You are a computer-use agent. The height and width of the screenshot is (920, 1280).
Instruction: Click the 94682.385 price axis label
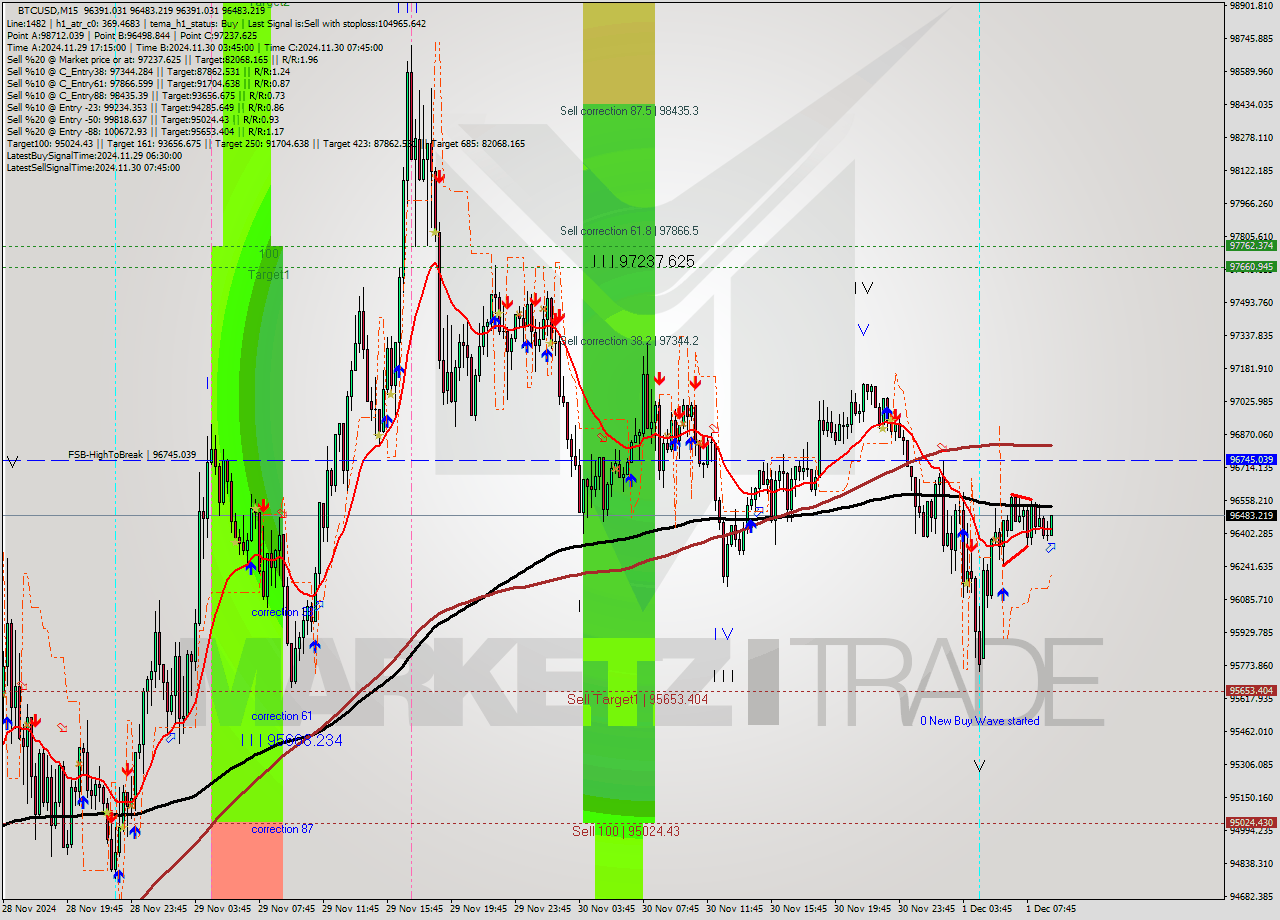point(1250,896)
